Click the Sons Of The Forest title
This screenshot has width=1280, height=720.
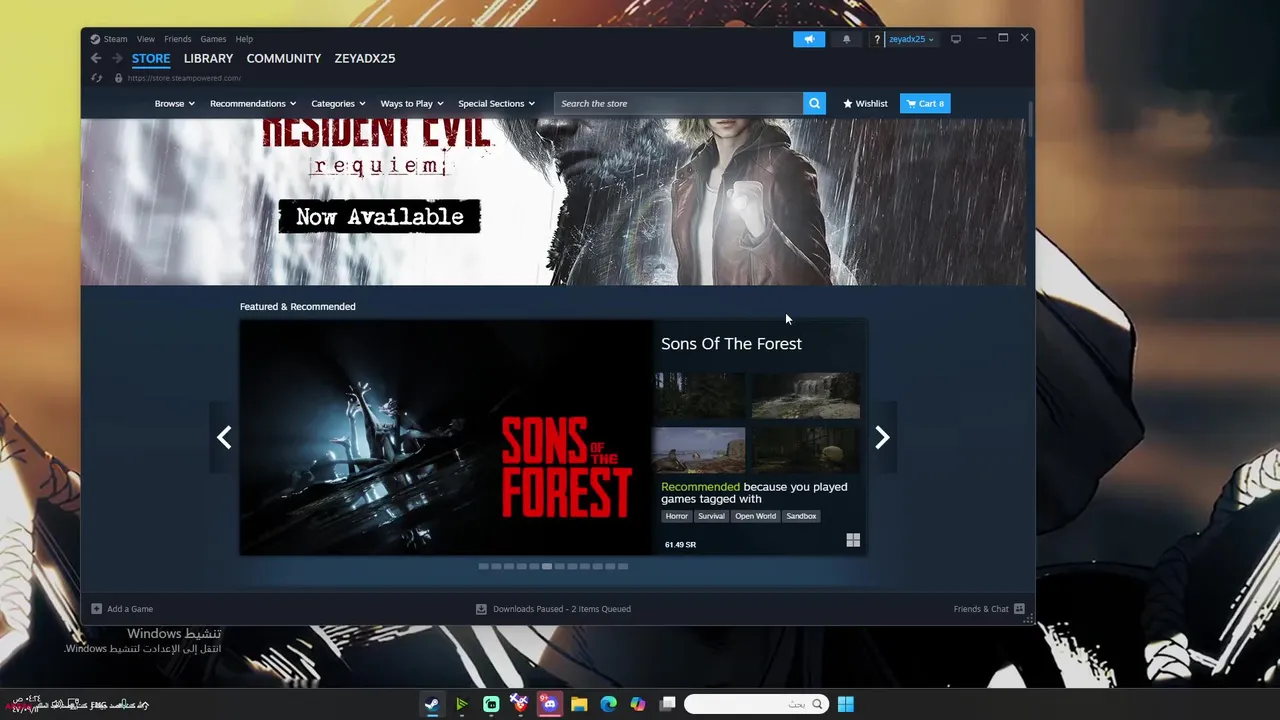(x=731, y=343)
